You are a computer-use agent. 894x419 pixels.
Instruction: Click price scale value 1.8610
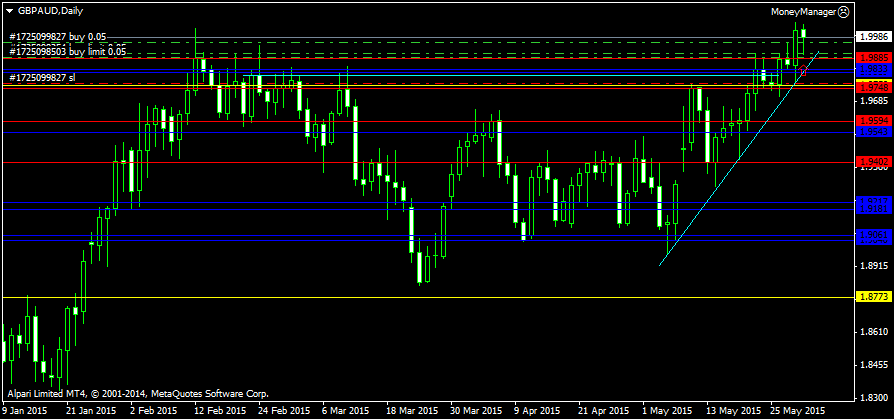pos(875,332)
